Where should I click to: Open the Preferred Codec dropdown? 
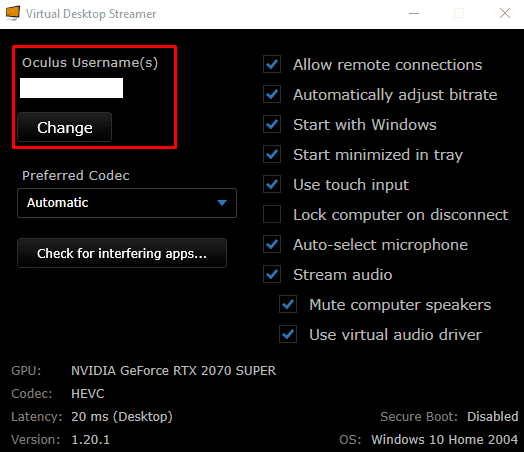[127, 203]
